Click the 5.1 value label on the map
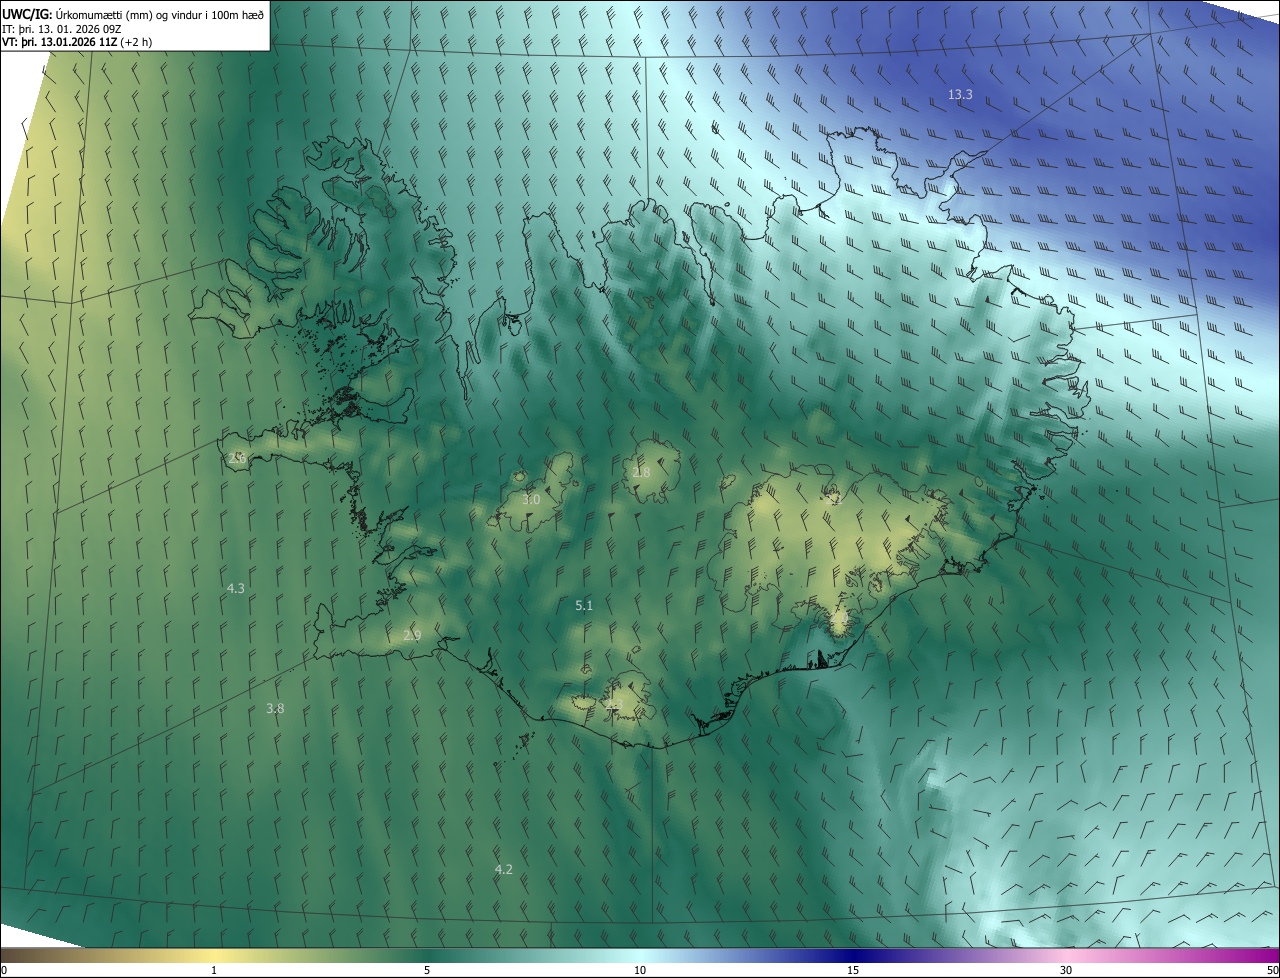 pos(584,605)
